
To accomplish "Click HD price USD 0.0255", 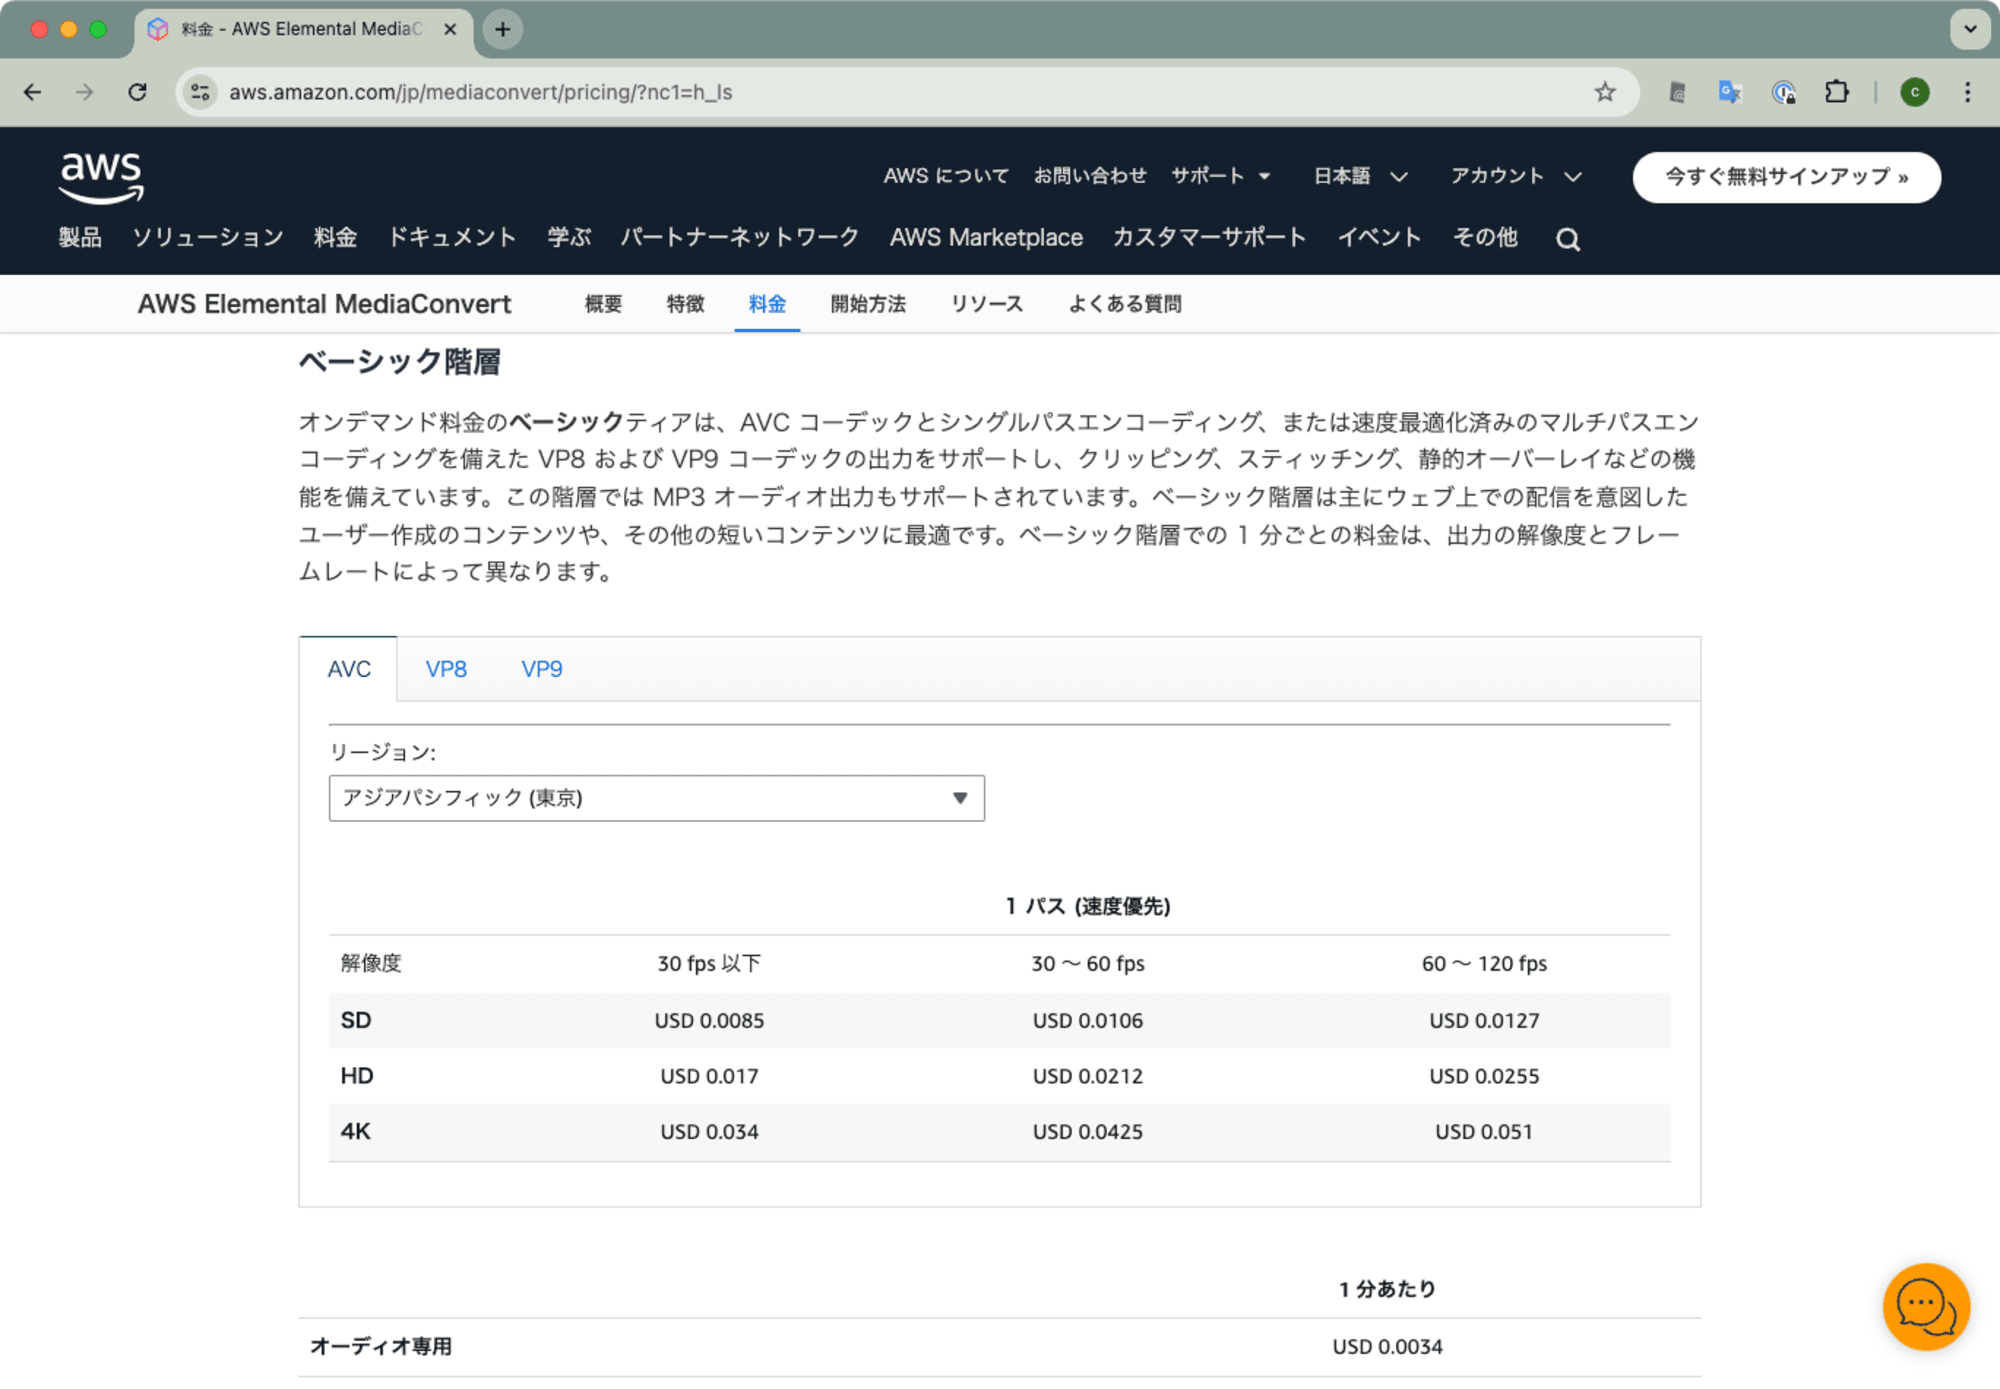I will click(1484, 1077).
